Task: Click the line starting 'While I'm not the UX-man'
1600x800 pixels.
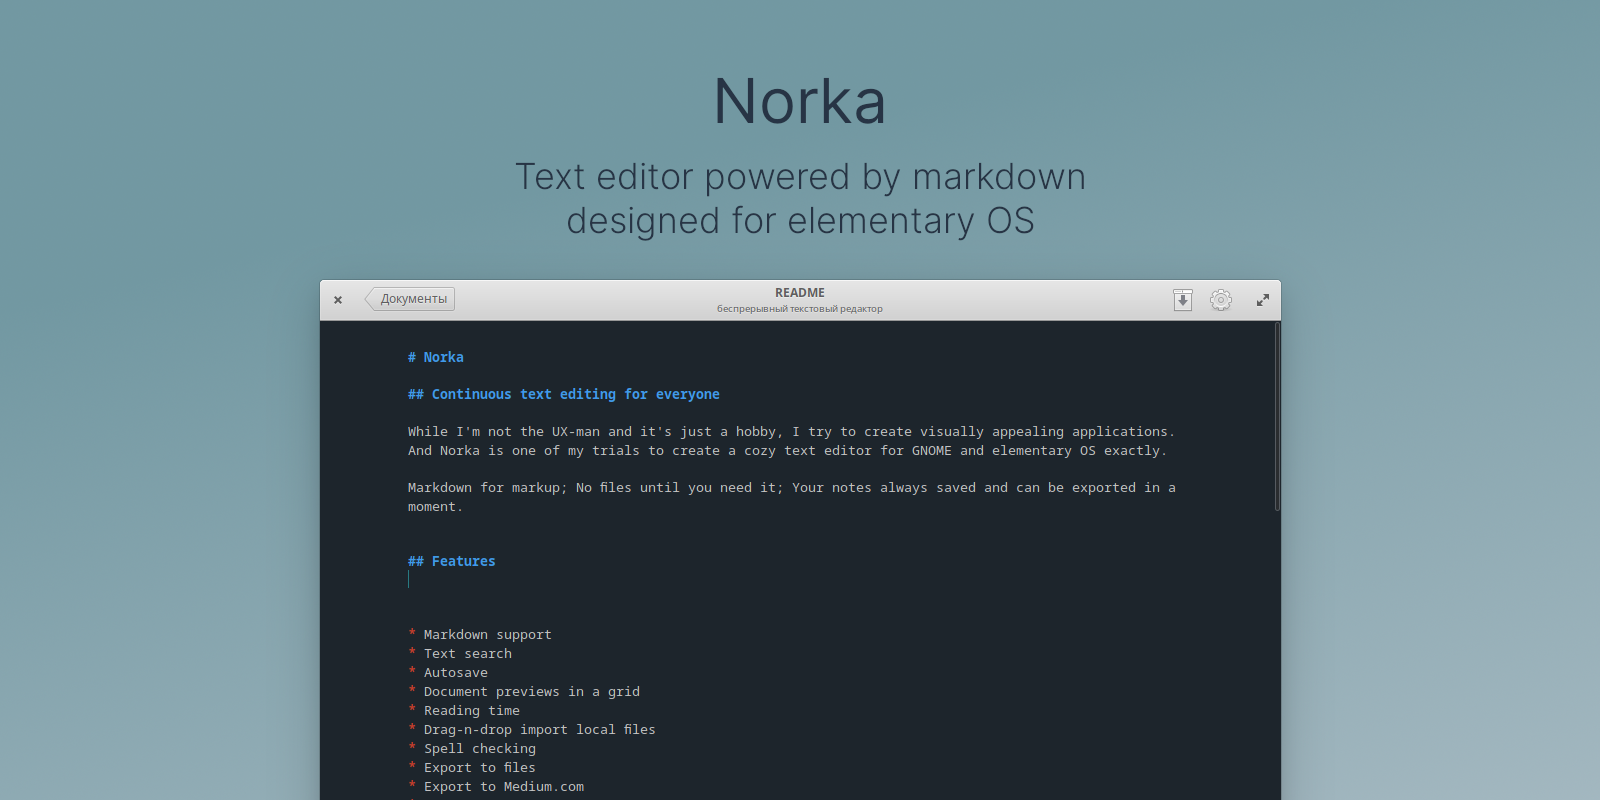Action: coord(791,432)
